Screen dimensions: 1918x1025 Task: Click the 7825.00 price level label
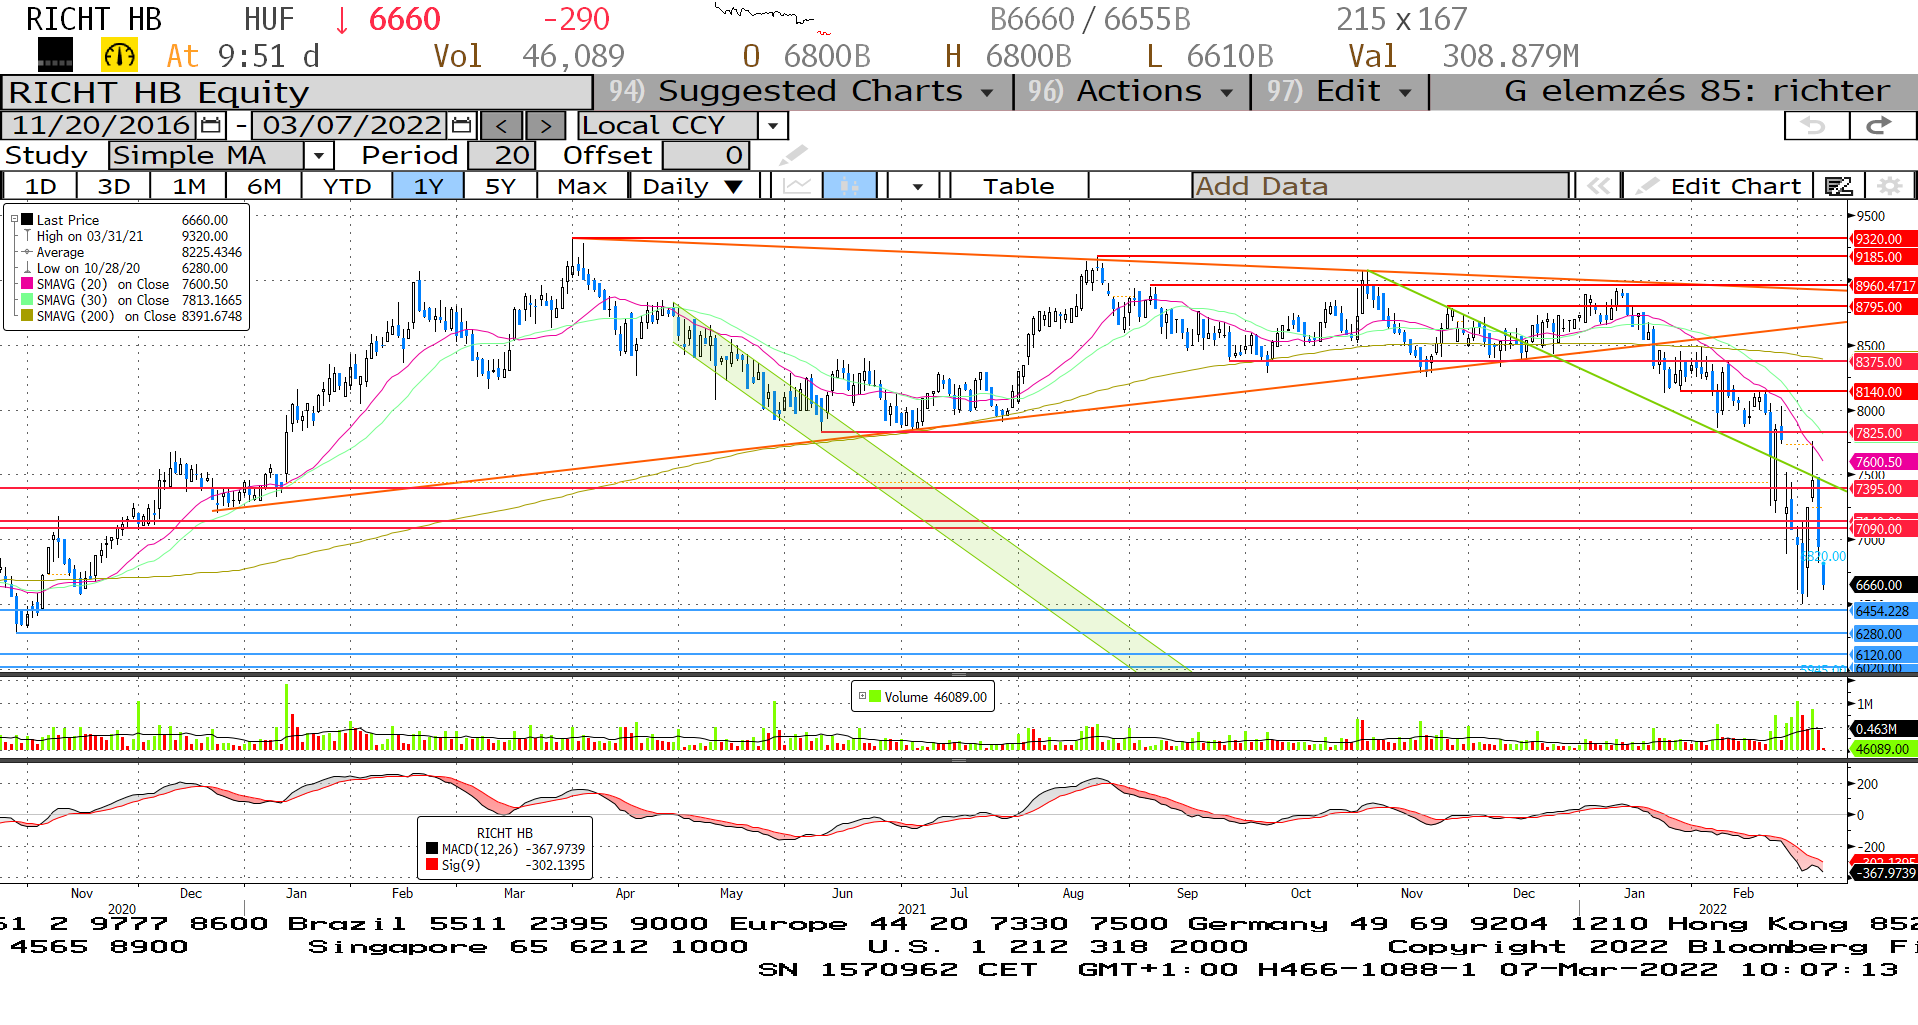tap(1885, 433)
